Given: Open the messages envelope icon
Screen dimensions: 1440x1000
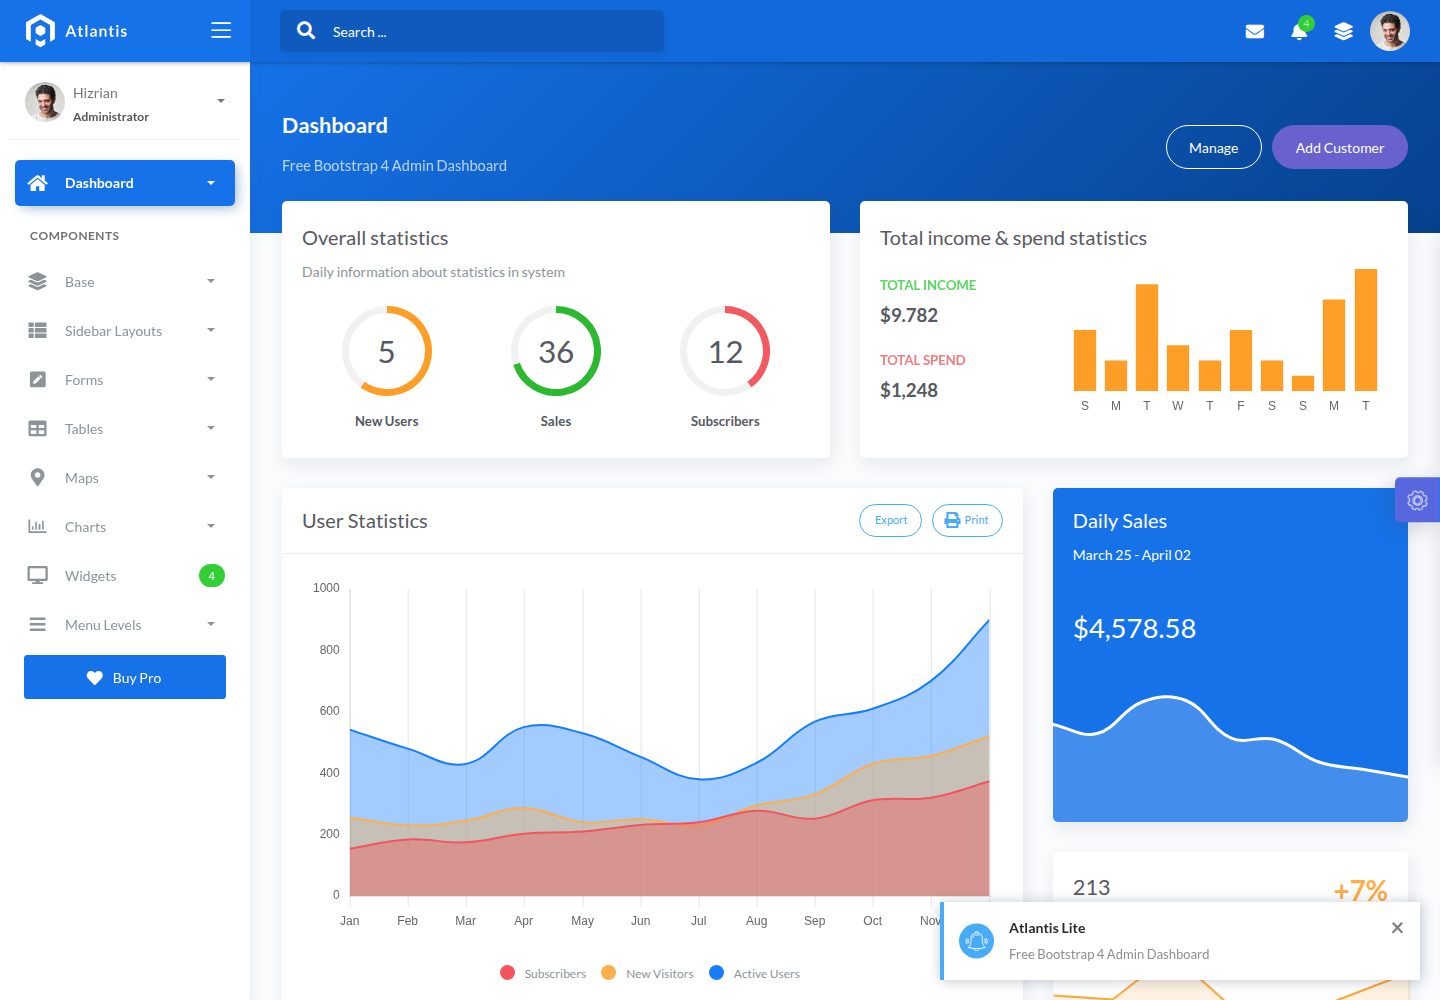Looking at the screenshot, I should coord(1255,32).
